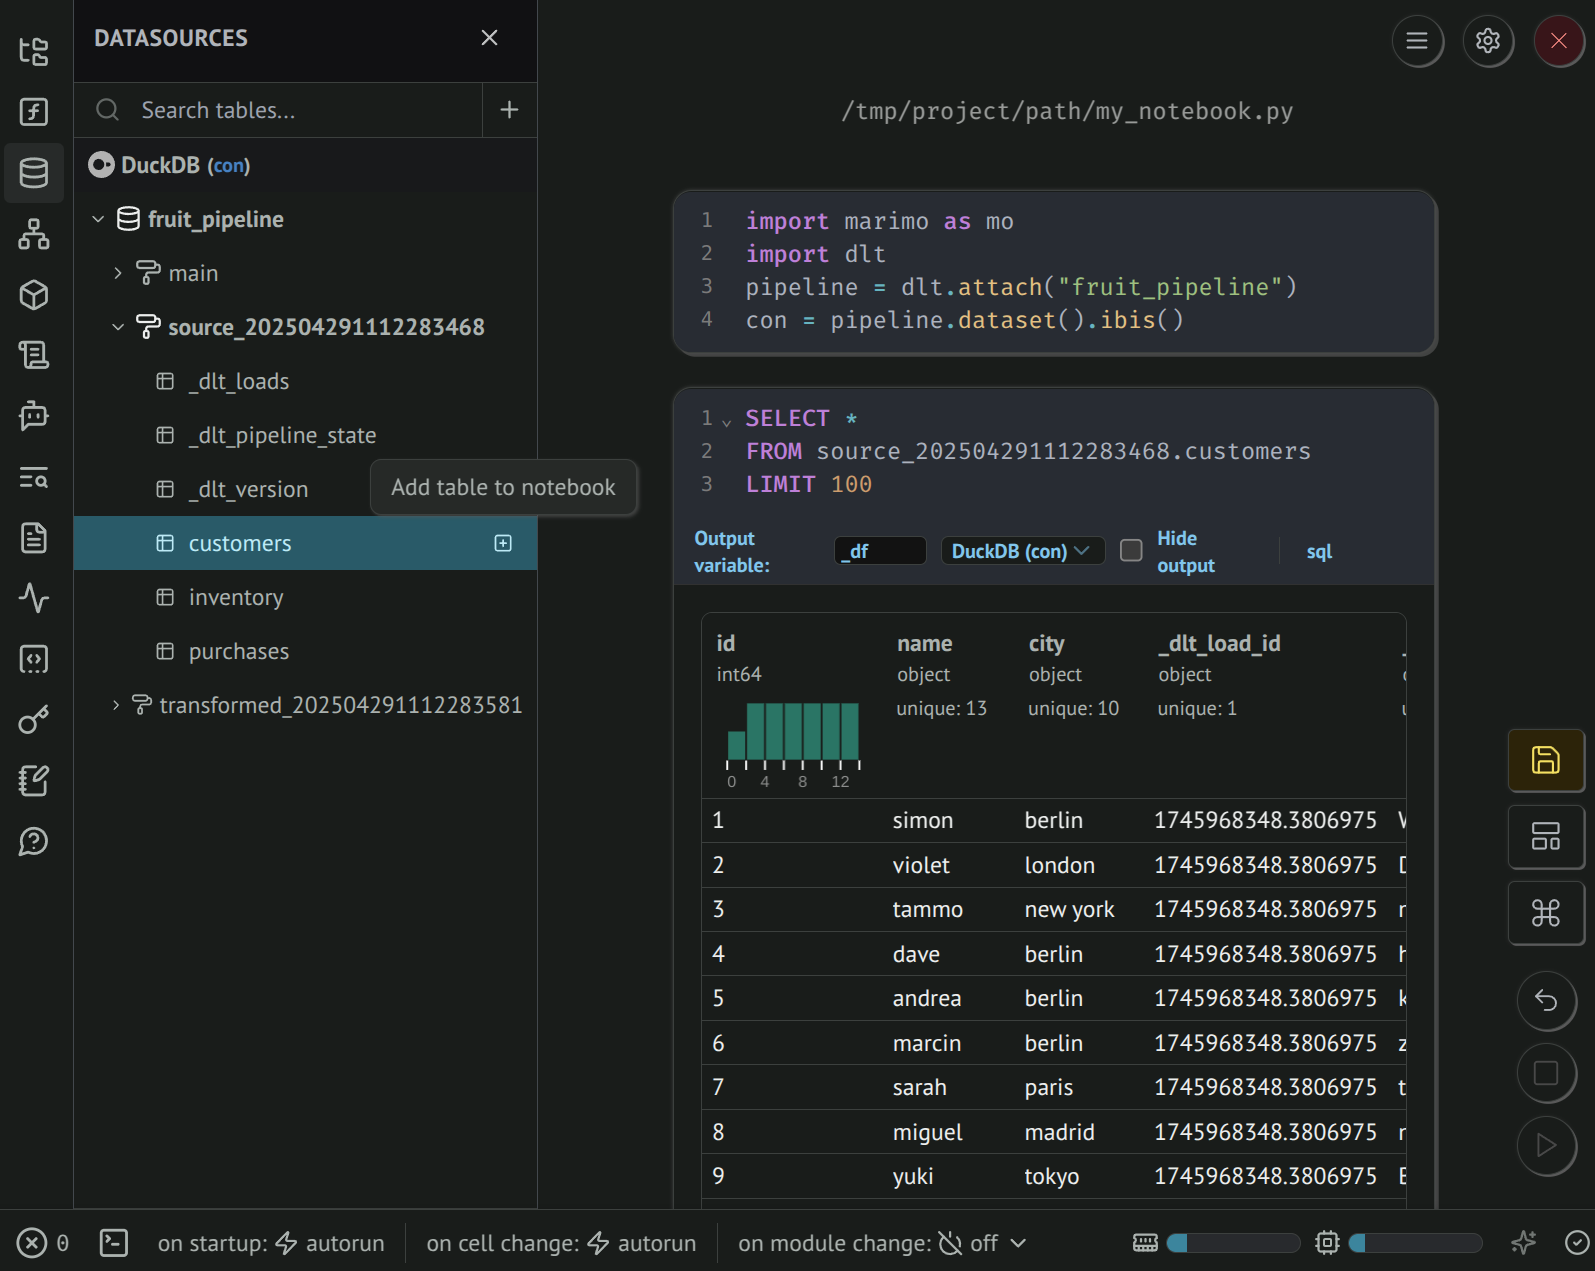1595x1271 pixels.
Task: Open the variables panel icon
Action: tap(34, 112)
